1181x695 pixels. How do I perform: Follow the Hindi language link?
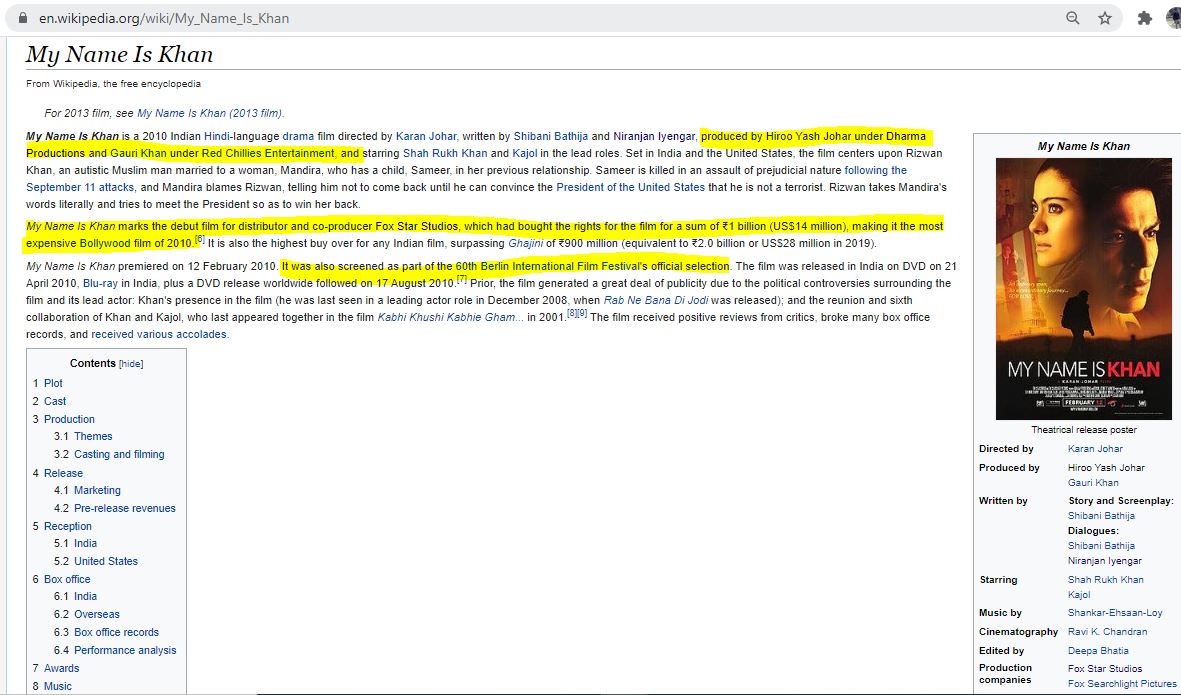(x=217, y=136)
